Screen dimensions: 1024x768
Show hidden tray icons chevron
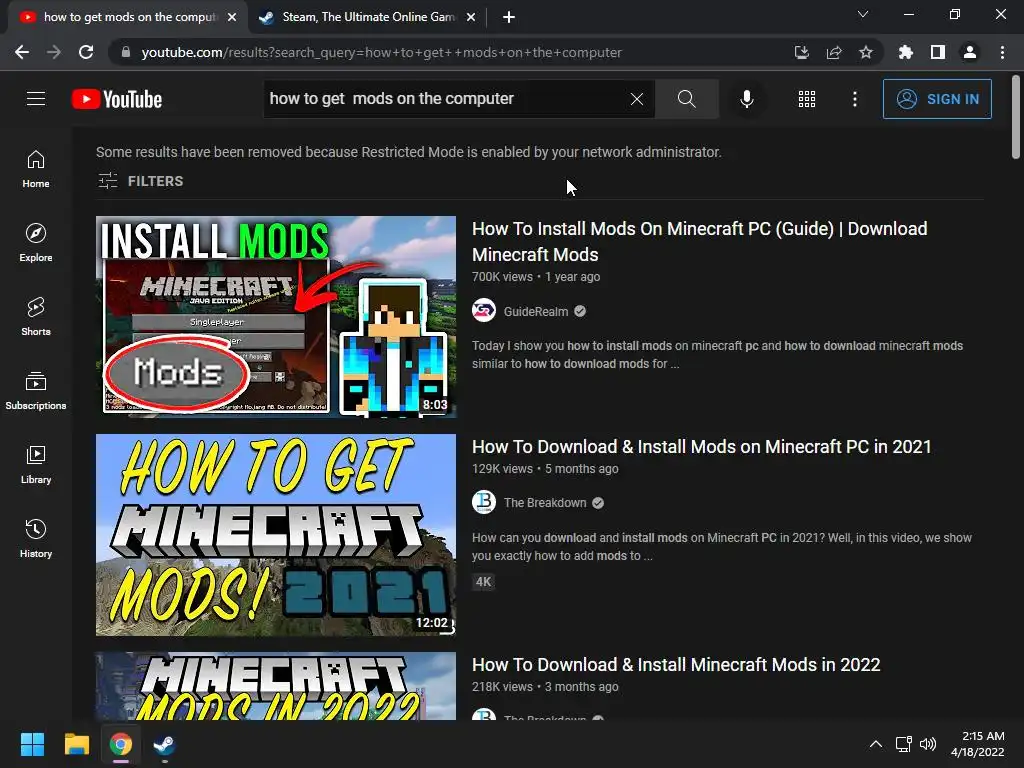click(876, 744)
